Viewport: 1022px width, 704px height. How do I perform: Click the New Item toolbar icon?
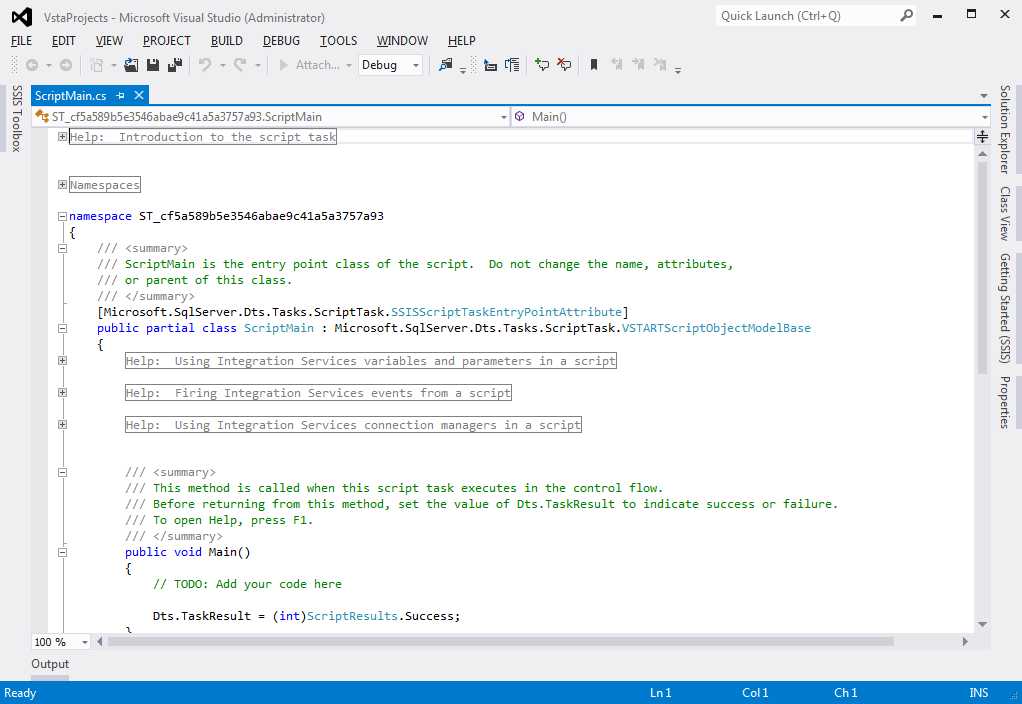(x=97, y=65)
